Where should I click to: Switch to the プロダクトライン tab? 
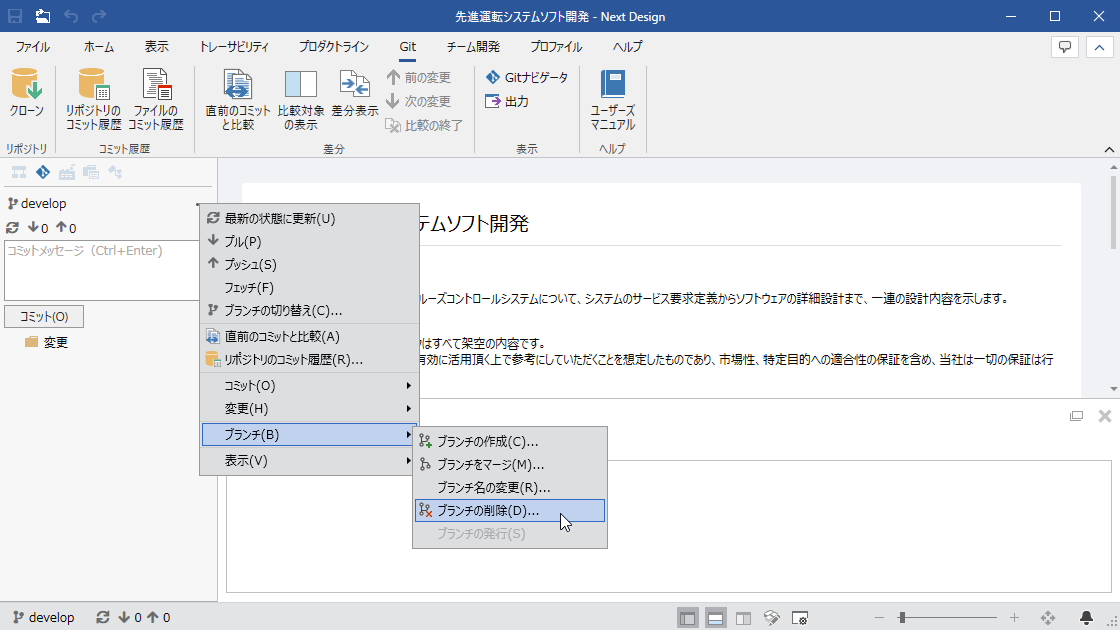click(334, 47)
